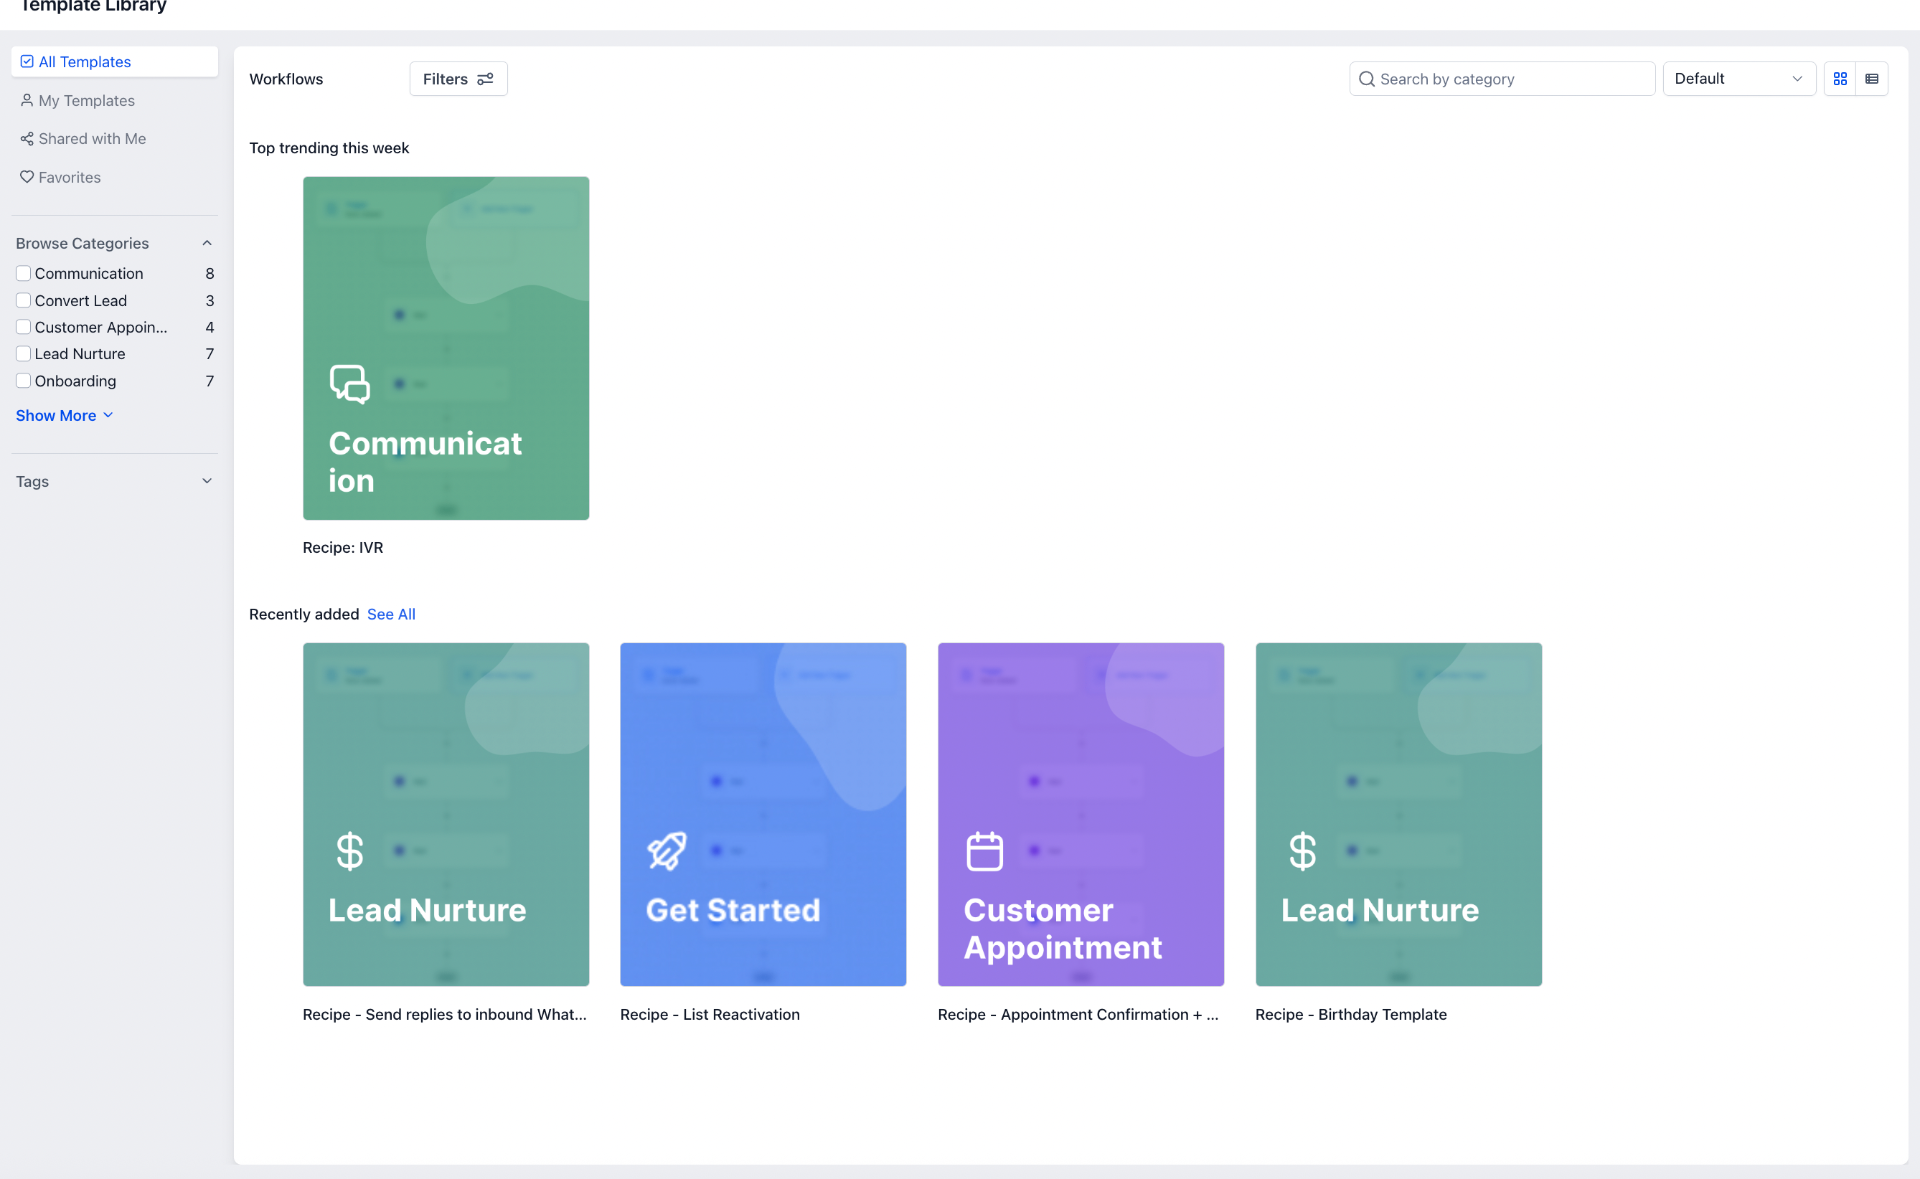The image size is (1920, 1179).
Task: Open Lead Nurture card for Birthday Template
Action: tap(1399, 814)
